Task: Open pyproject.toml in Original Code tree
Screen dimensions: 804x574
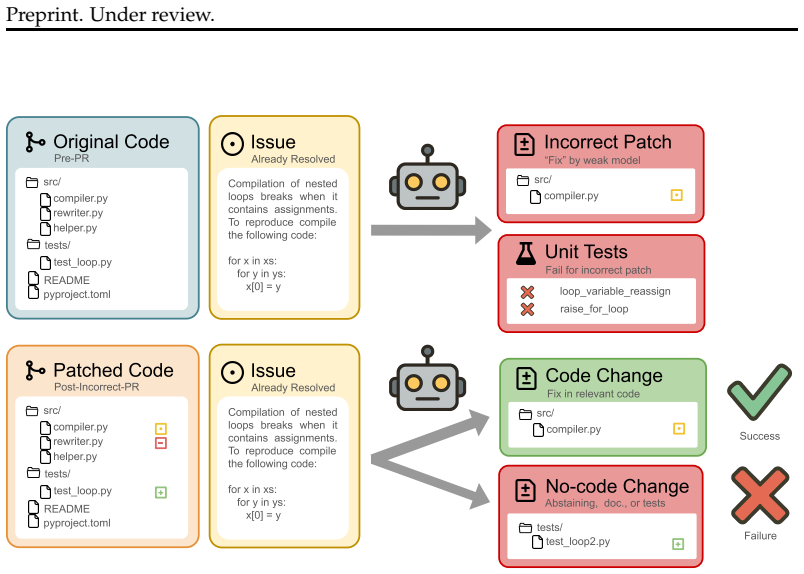Action: (77, 294)
